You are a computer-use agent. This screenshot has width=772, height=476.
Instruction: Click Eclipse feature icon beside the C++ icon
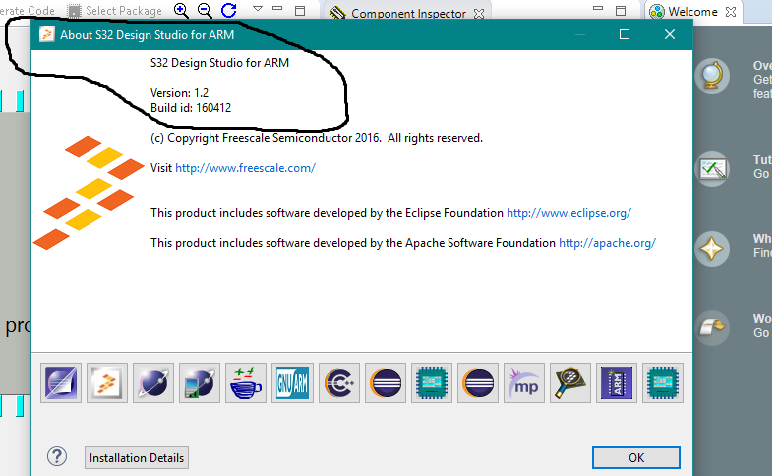(x=386, y=383)
